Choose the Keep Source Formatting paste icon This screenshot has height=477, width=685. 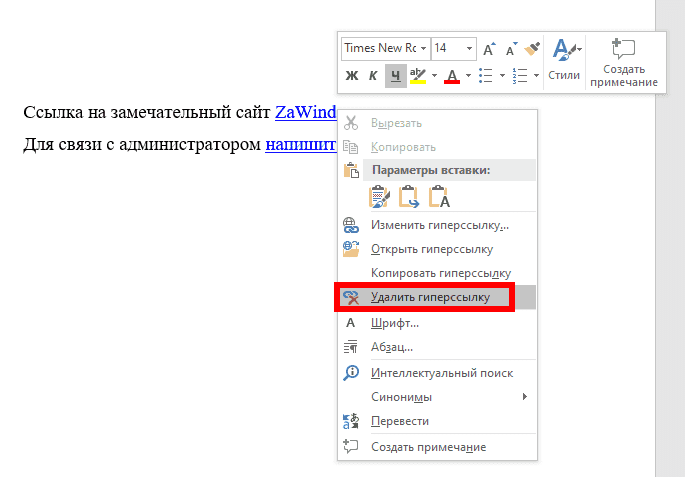(x=379, y=197)
